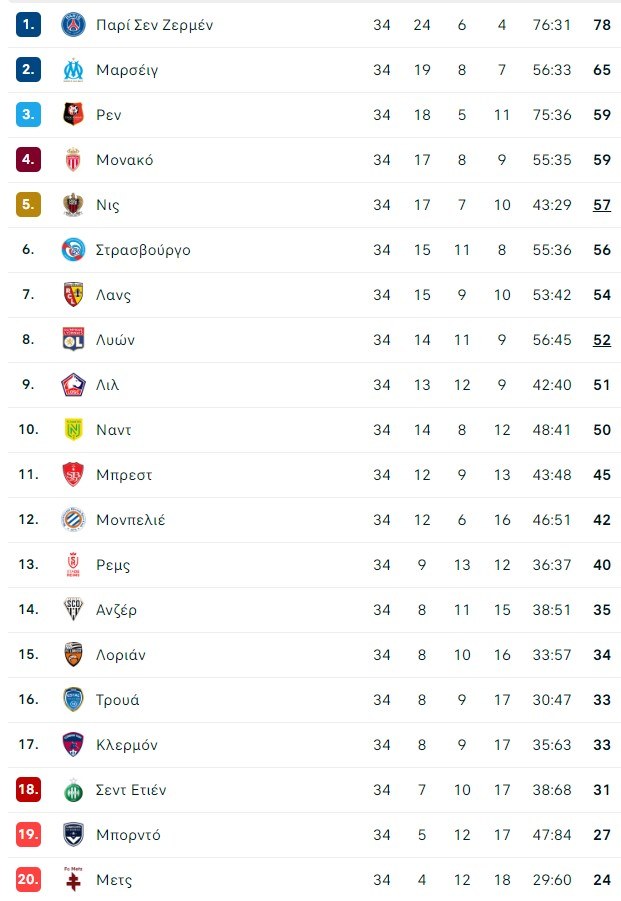
Task: Click the Monaco team badge
Action: (73, 160)
